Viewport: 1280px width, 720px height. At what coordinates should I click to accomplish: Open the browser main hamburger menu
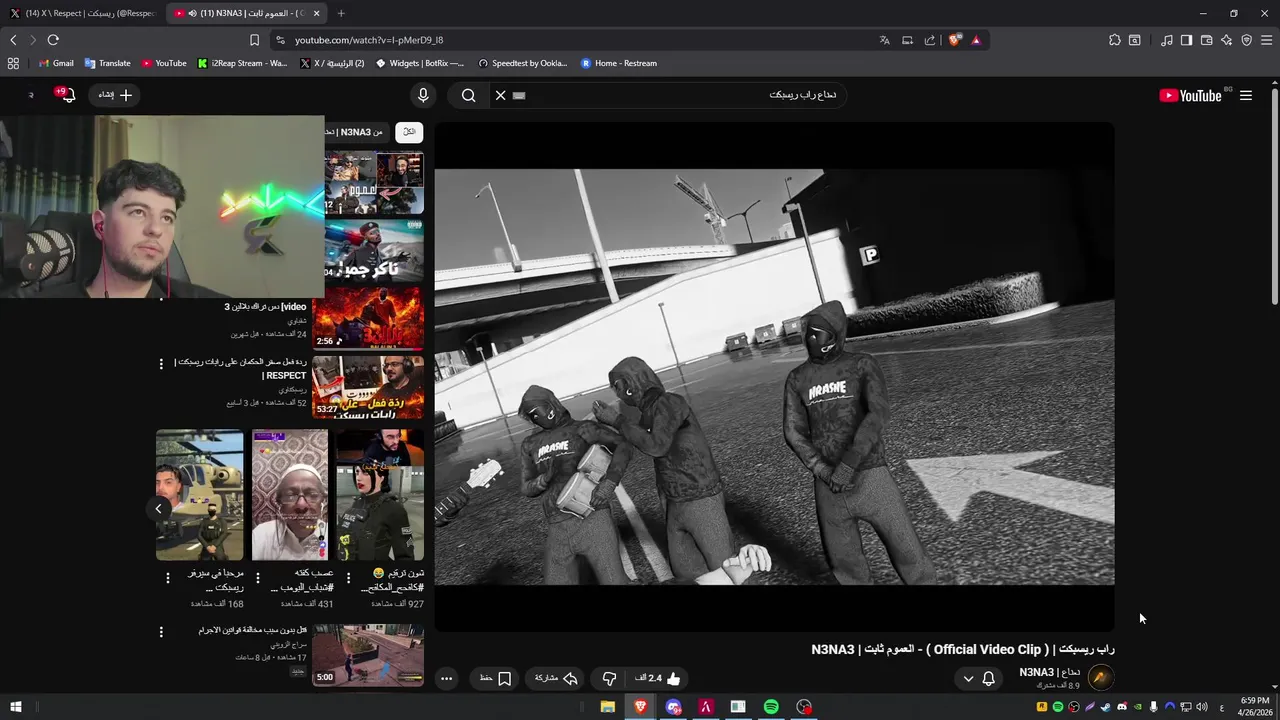(x=1266, y=40)
